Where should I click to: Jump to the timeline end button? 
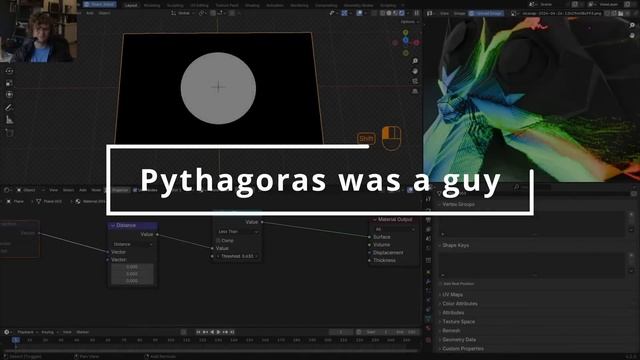pos(232,332)
